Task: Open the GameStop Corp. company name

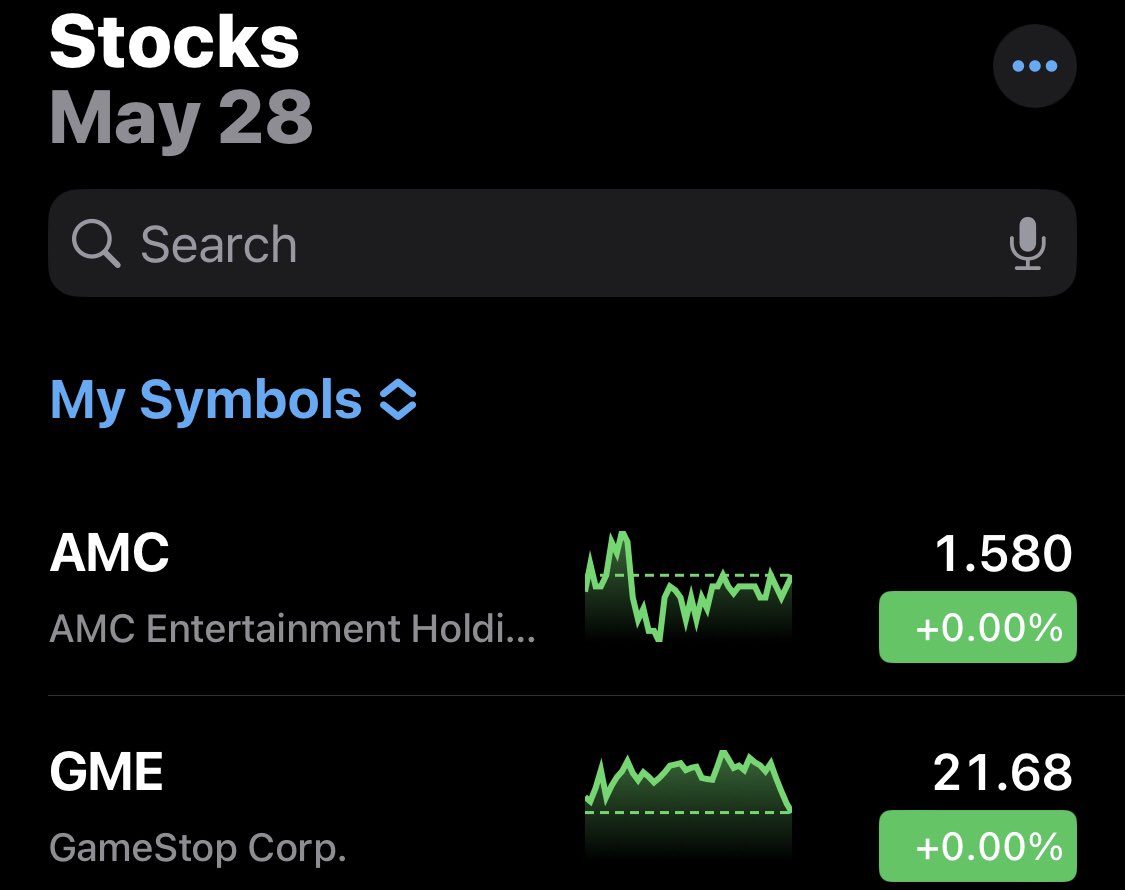Action: tap(198, 848)
